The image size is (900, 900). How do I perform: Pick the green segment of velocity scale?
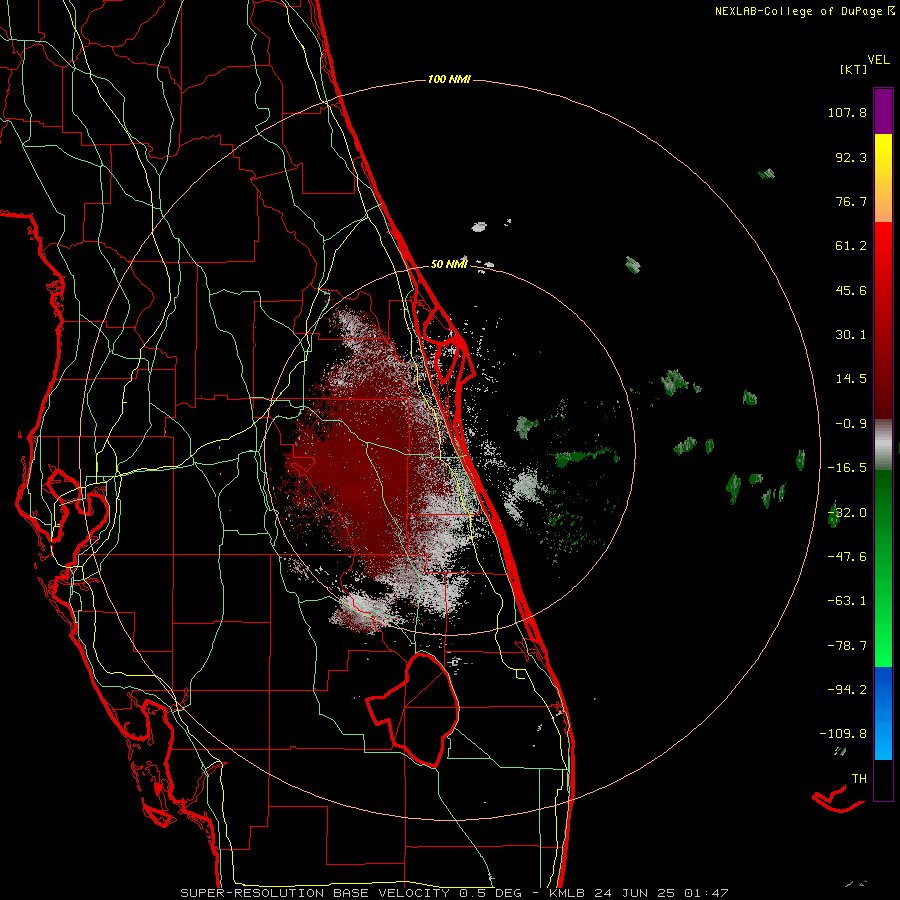click(x=883, y=568)
